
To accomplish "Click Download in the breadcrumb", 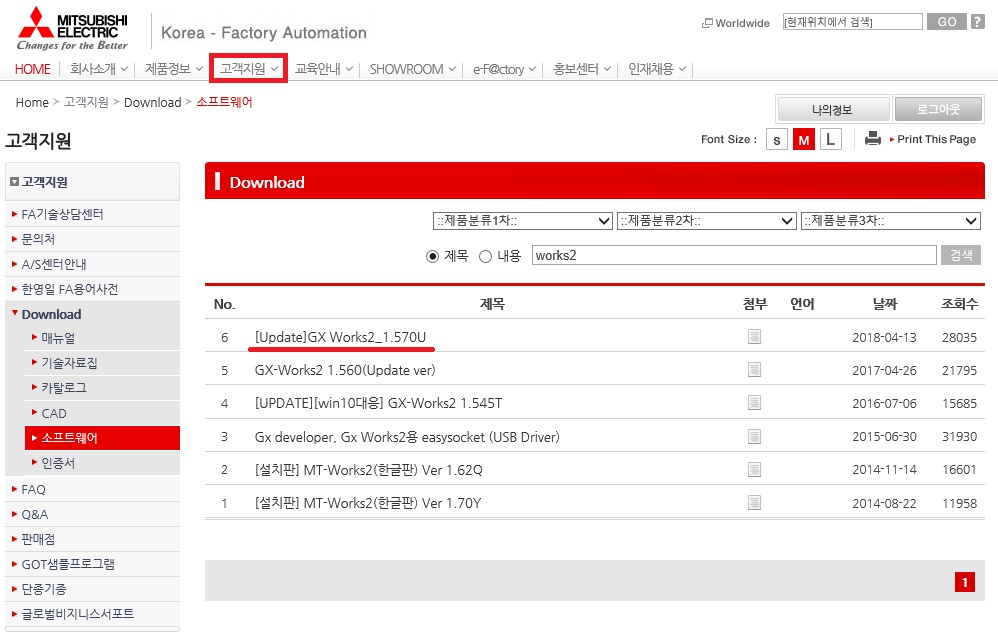I will coord(153,103).
